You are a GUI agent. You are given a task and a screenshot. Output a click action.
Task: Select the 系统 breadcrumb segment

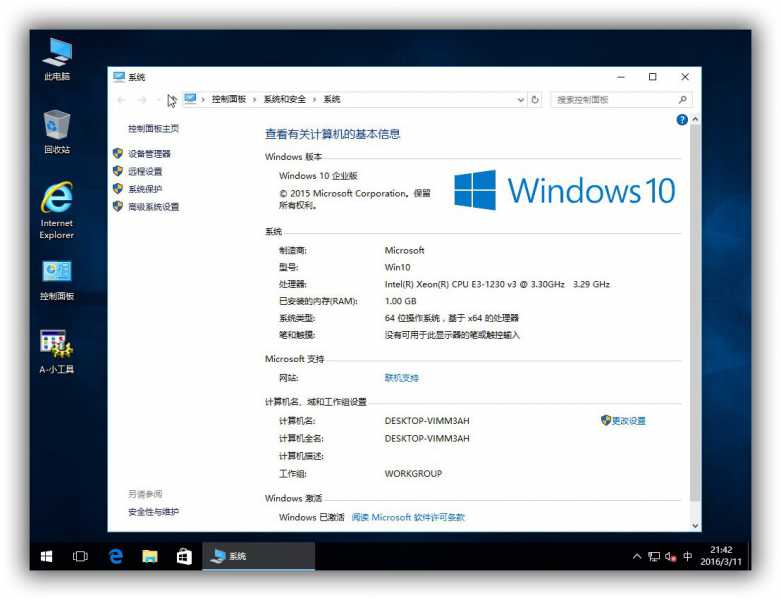click(332, 99)
